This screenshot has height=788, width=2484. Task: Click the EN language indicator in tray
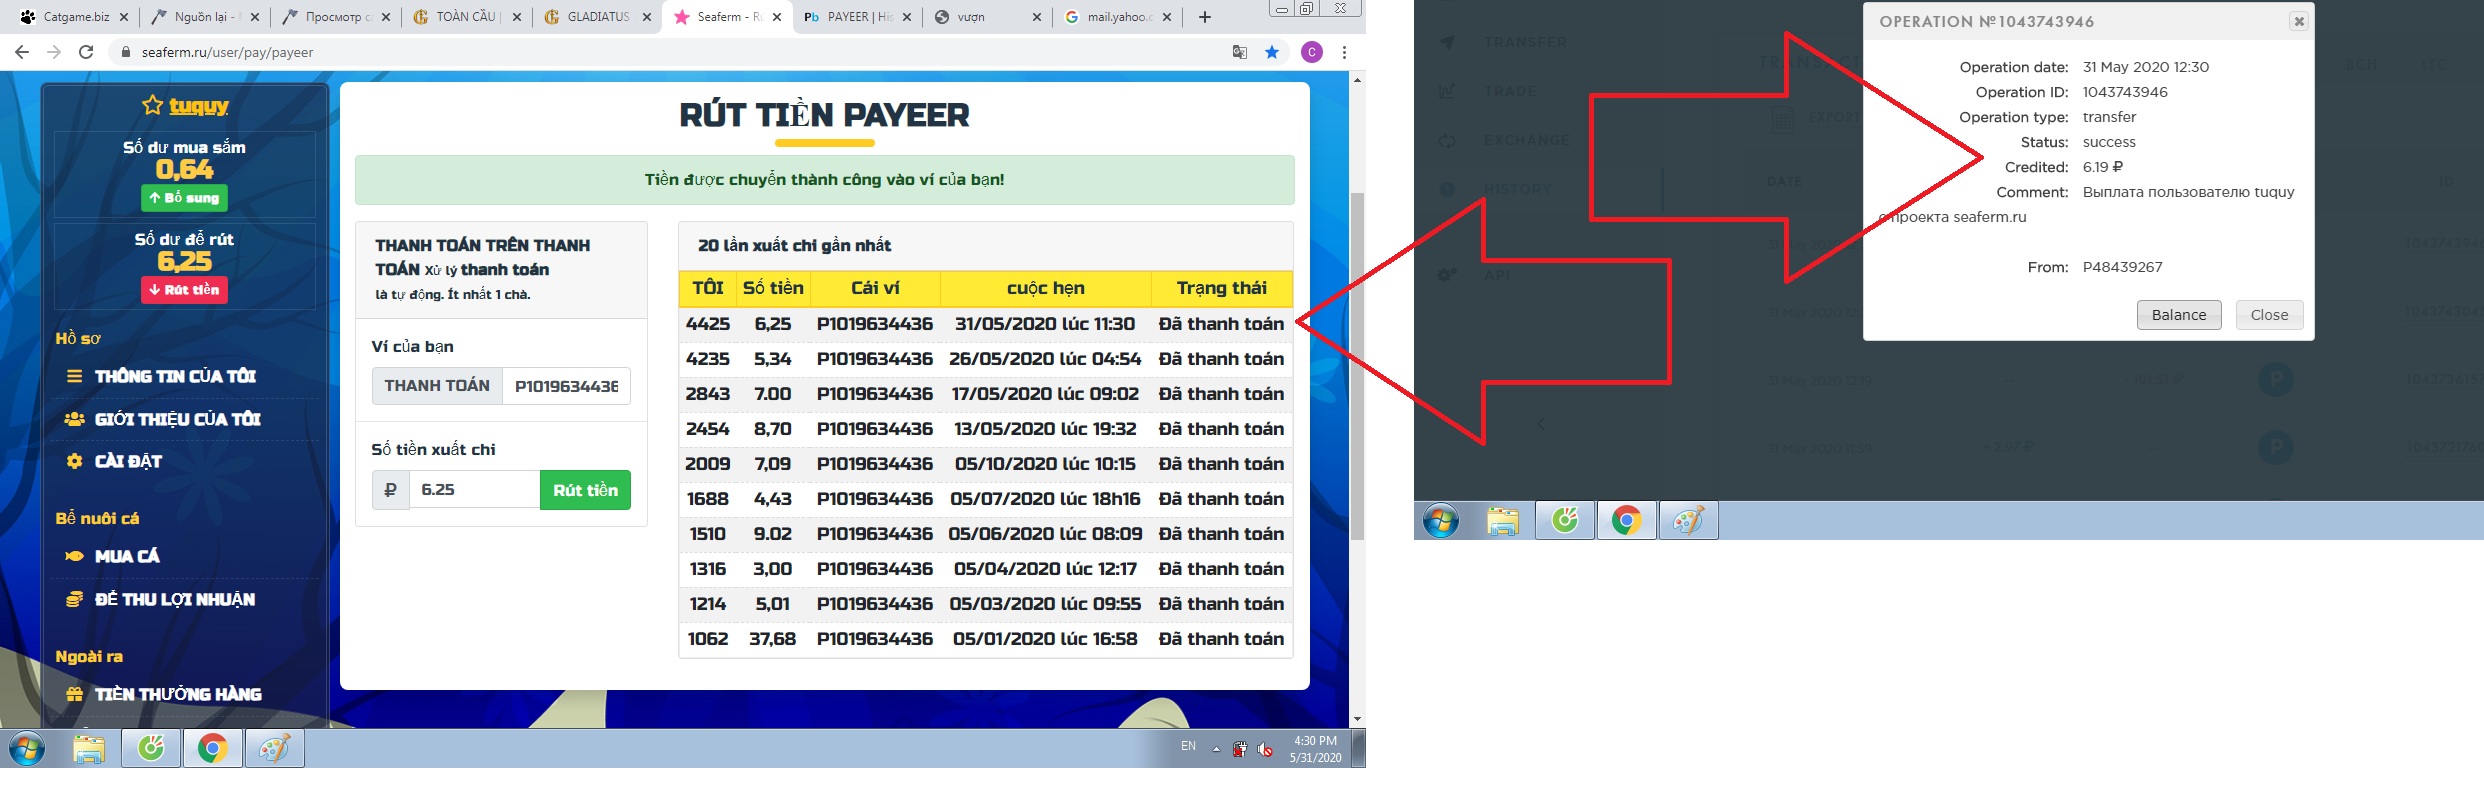coord(1188,746)
